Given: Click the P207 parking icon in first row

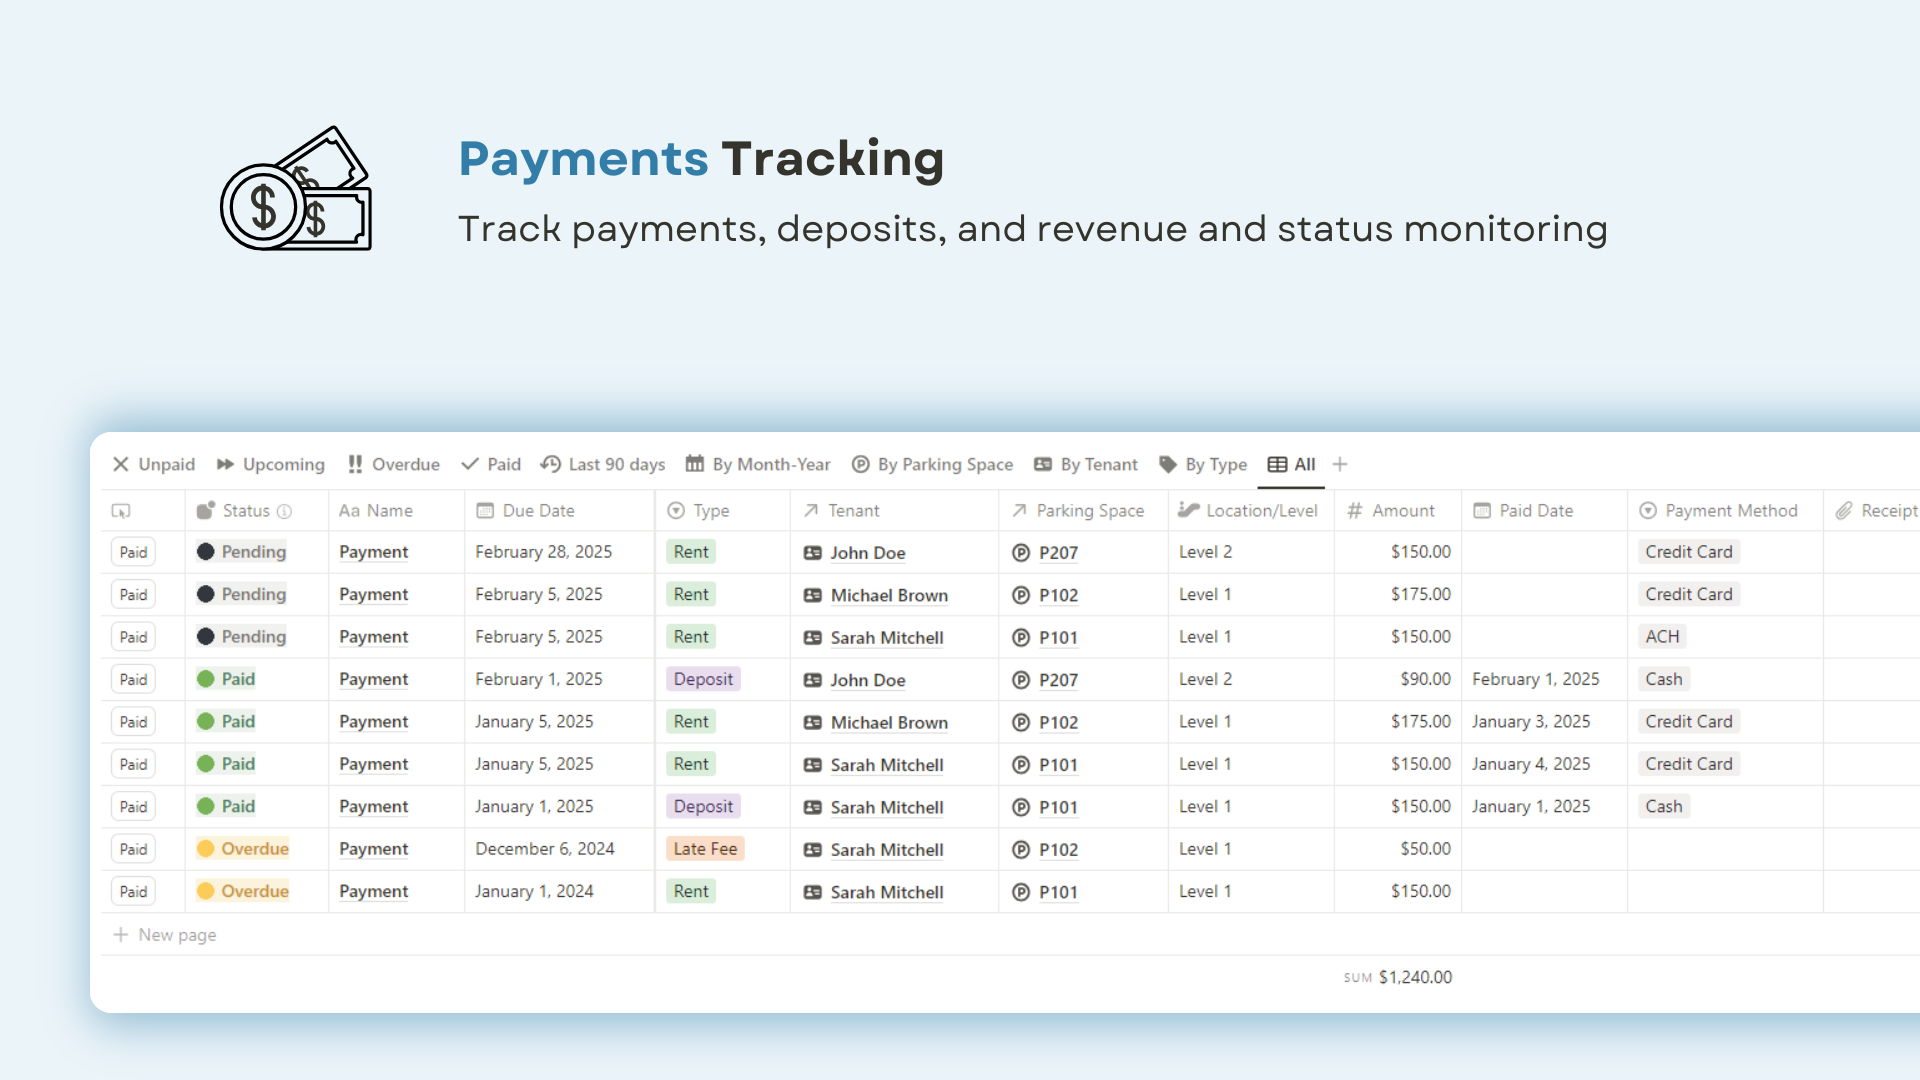Looking at the screenshot, I should click(1020, 553).
